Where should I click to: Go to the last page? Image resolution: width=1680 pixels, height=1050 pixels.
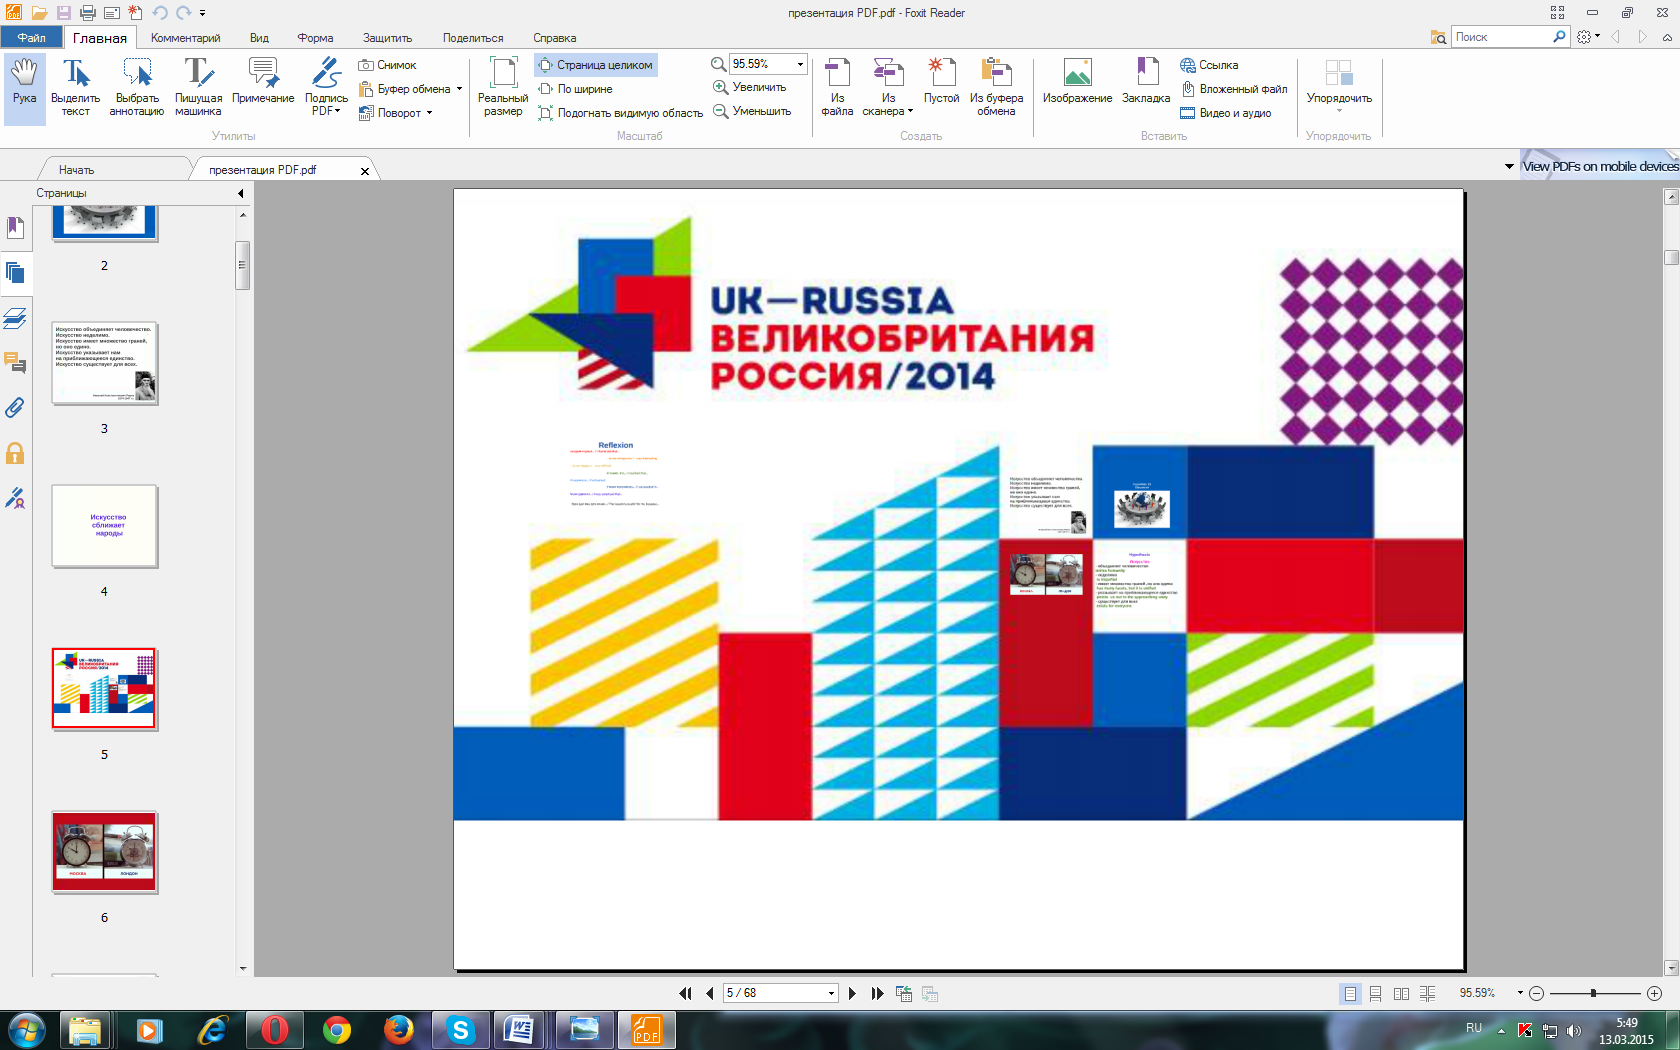point(877,993)
